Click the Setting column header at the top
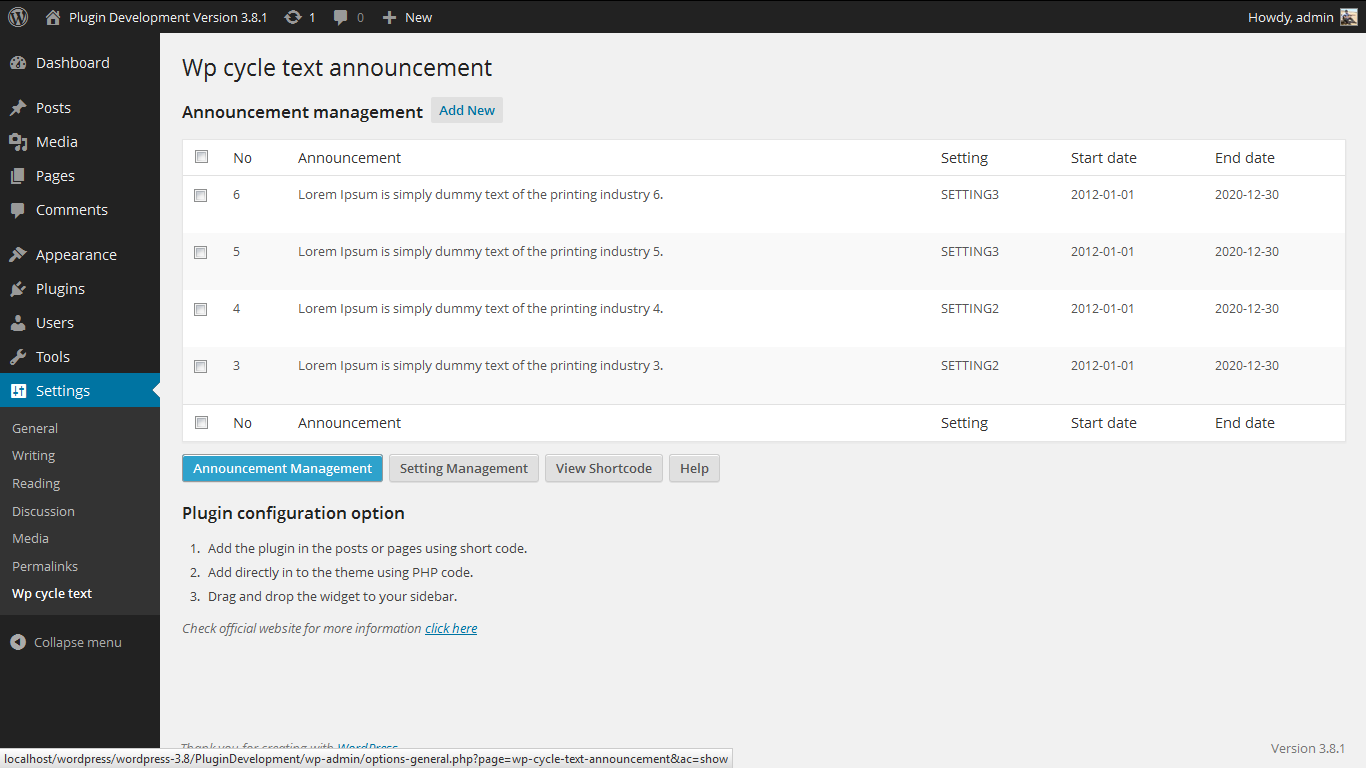This screenshot has width=1366, height=768. coord(964,158)
